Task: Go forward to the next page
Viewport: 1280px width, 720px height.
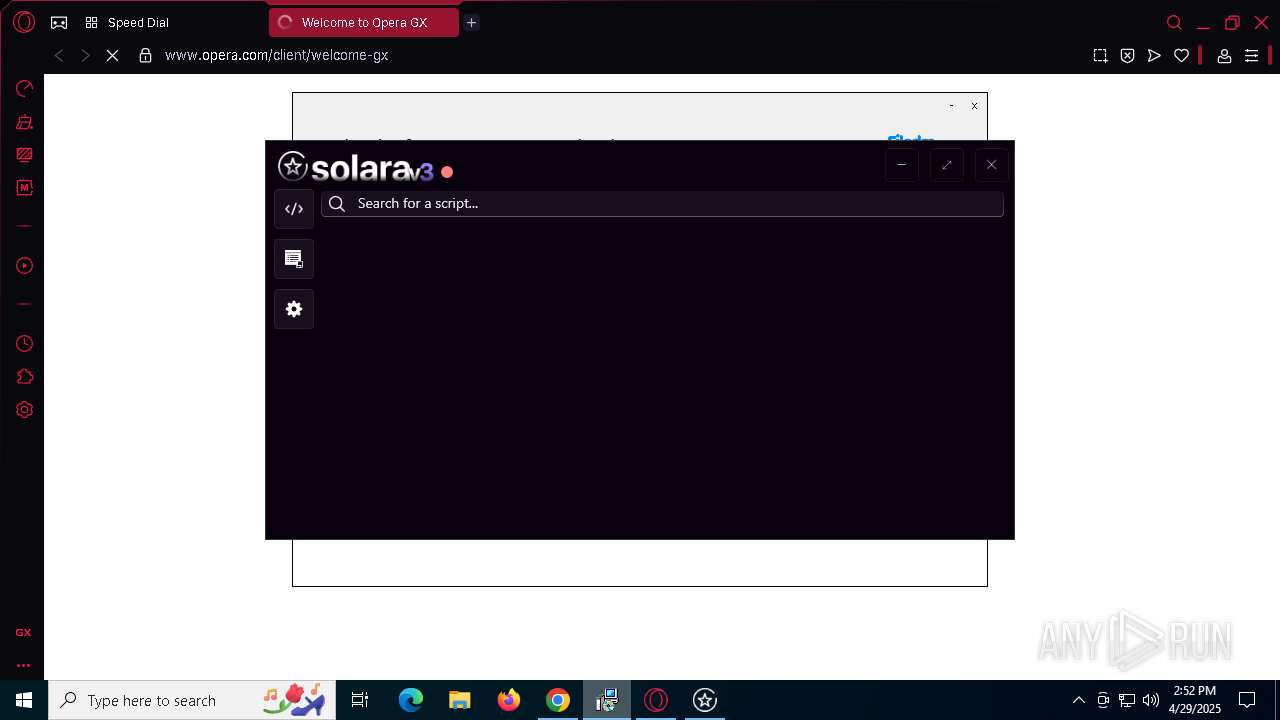Action: pos(85,56)
